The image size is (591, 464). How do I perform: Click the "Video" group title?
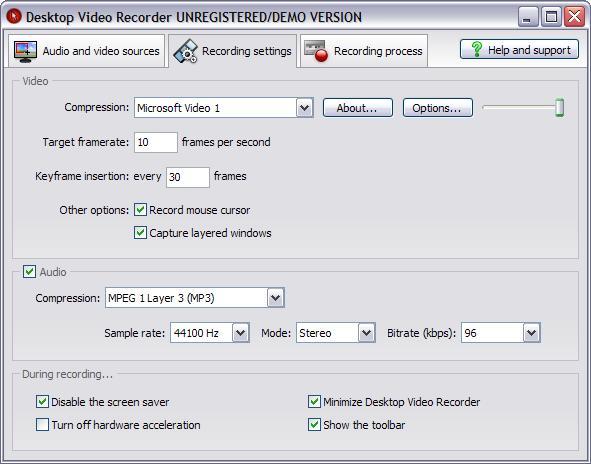pyautogui.click(x=35, y=81)
